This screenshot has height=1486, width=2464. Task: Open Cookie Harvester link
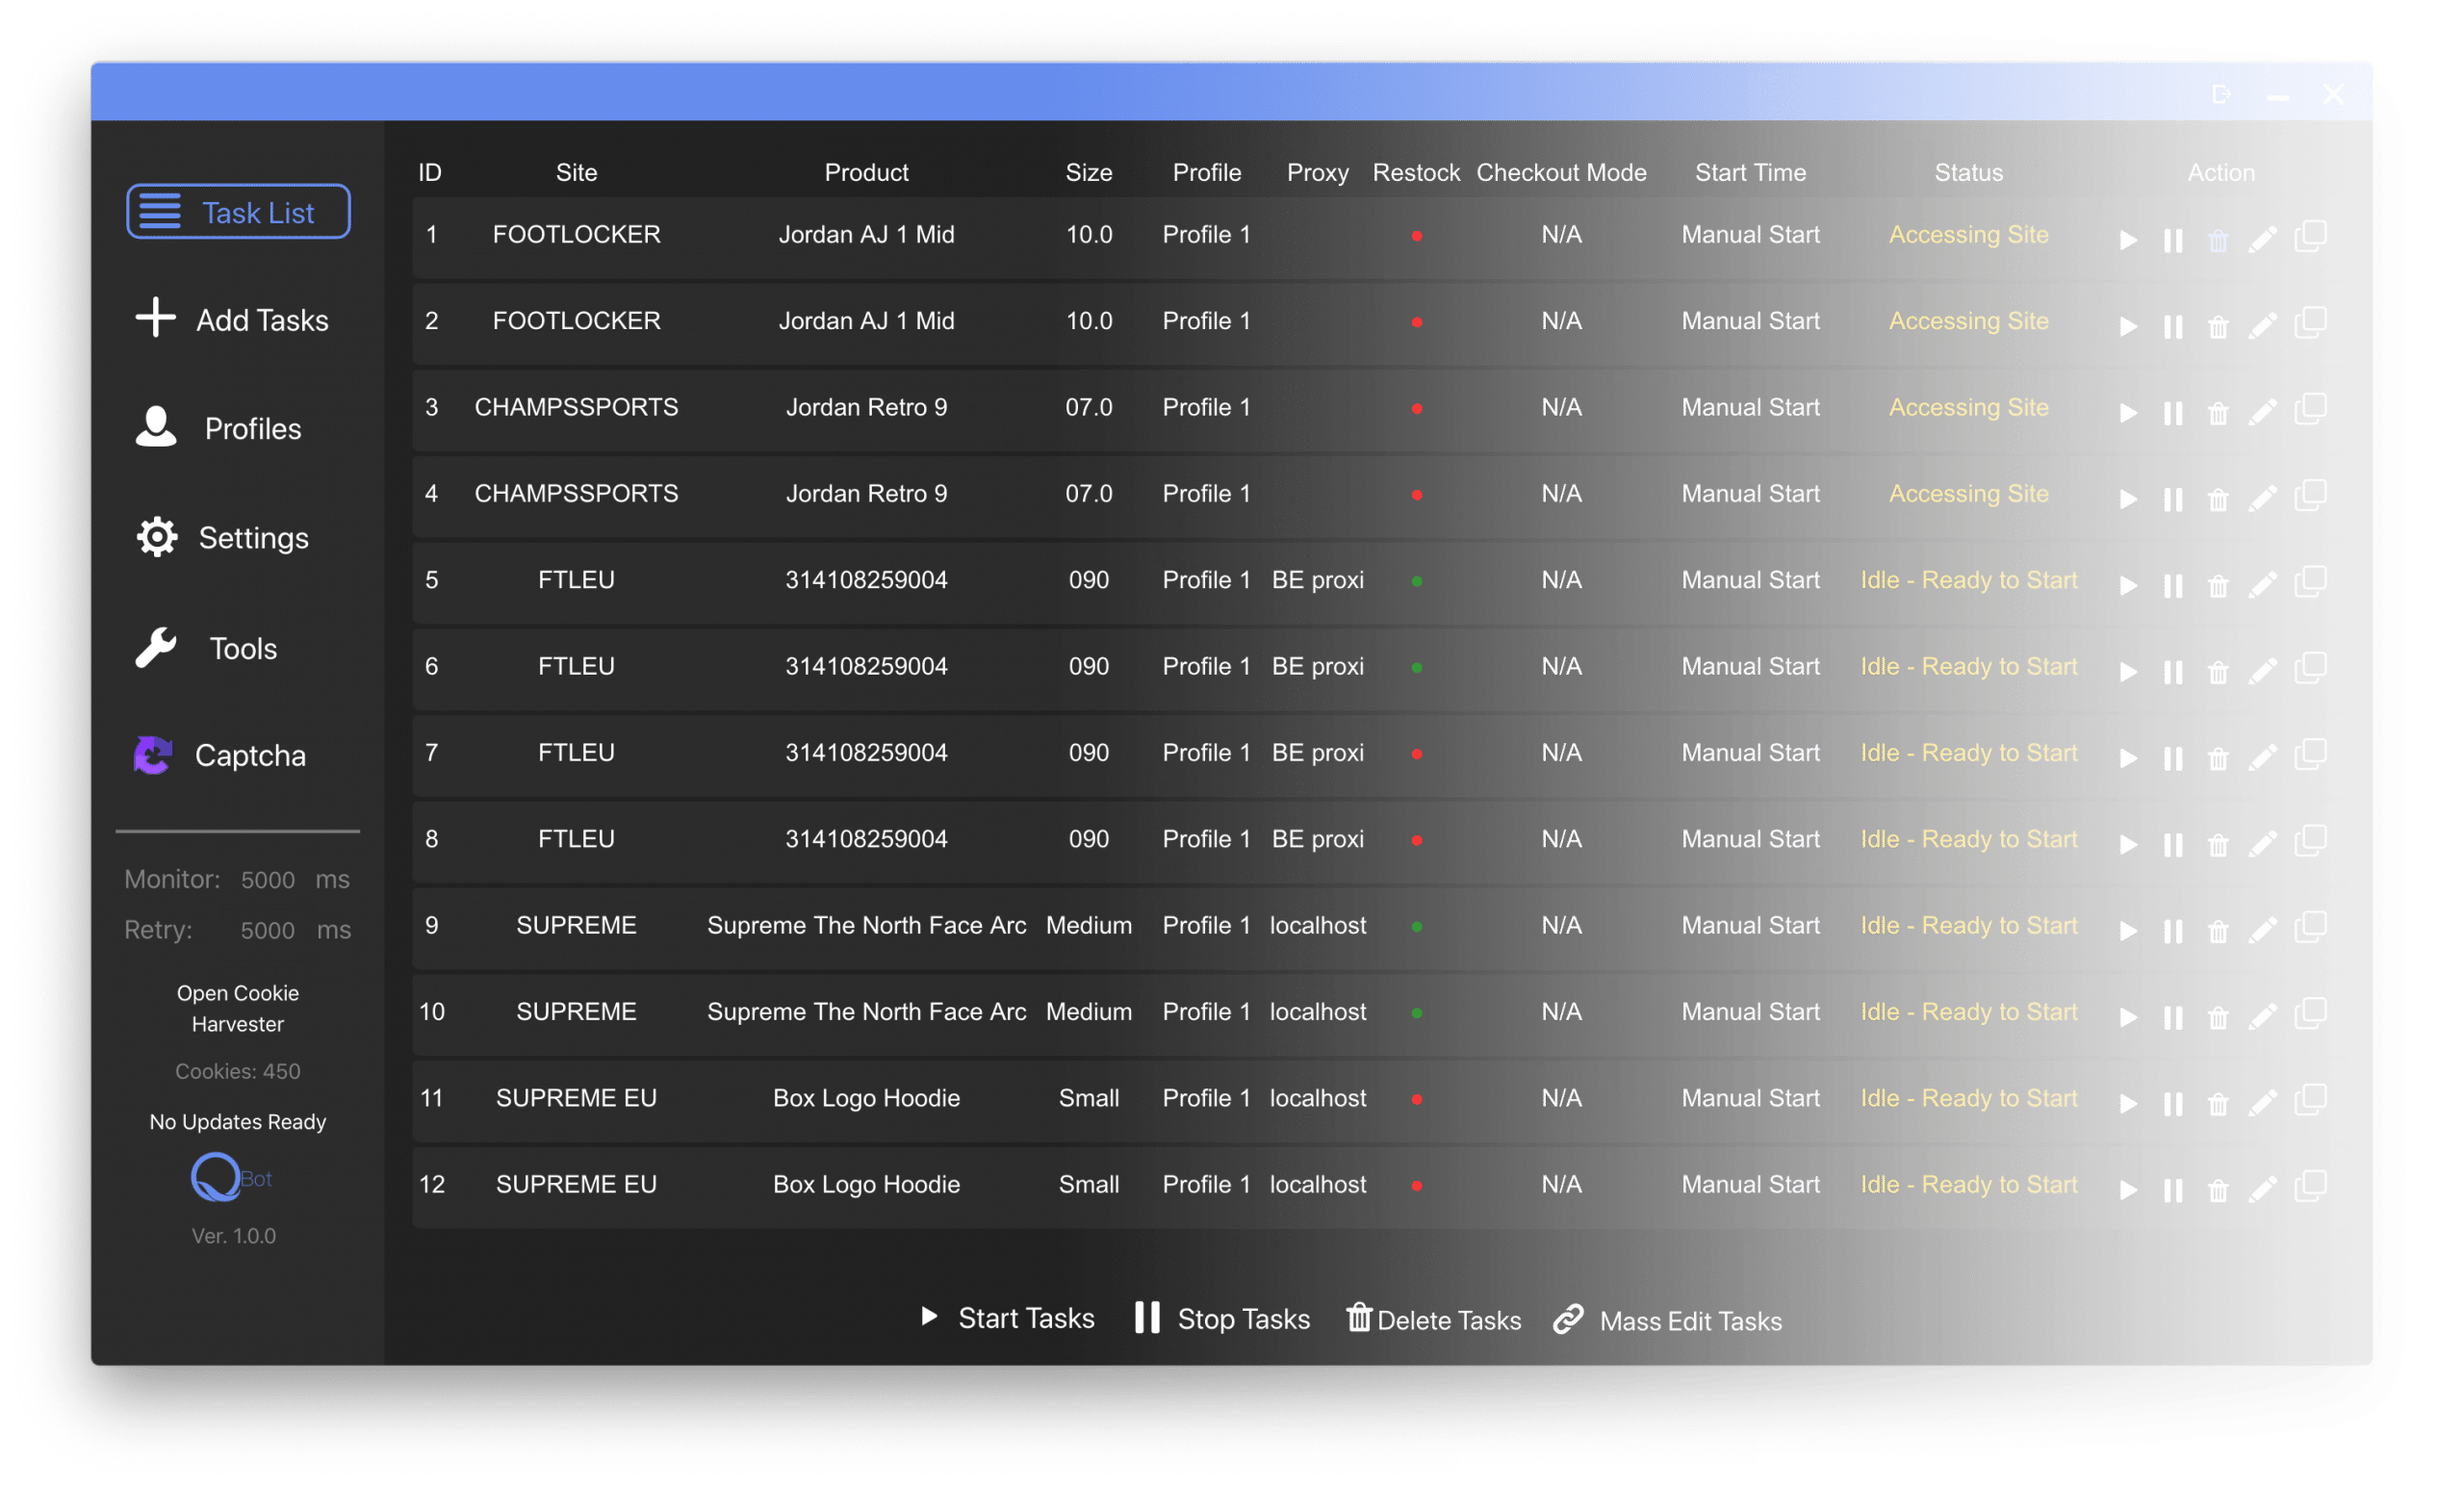pyautogui.click(x=238, y=1008)
